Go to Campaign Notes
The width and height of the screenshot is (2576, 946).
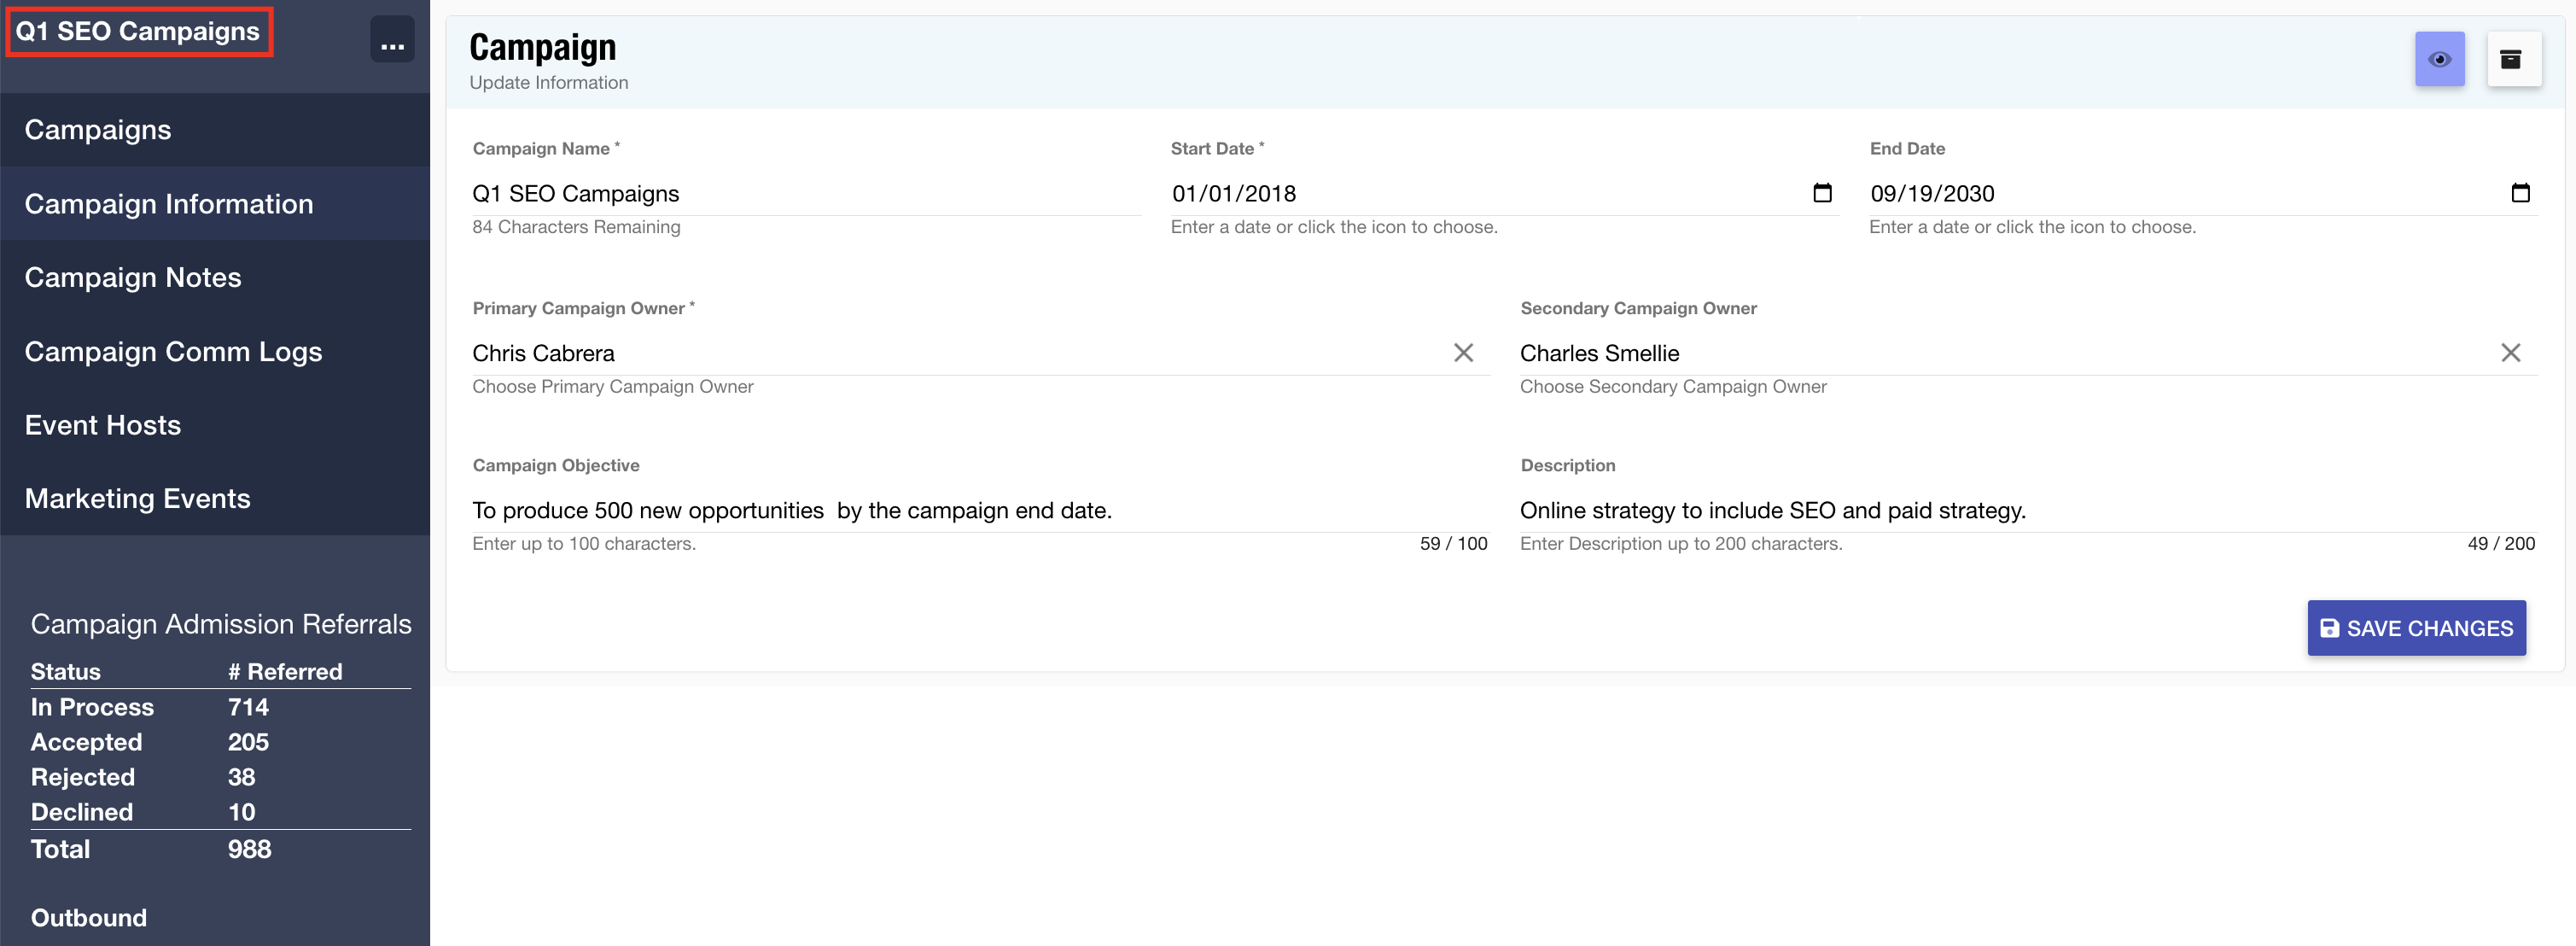pyautogui.click(x=133, y=278)
